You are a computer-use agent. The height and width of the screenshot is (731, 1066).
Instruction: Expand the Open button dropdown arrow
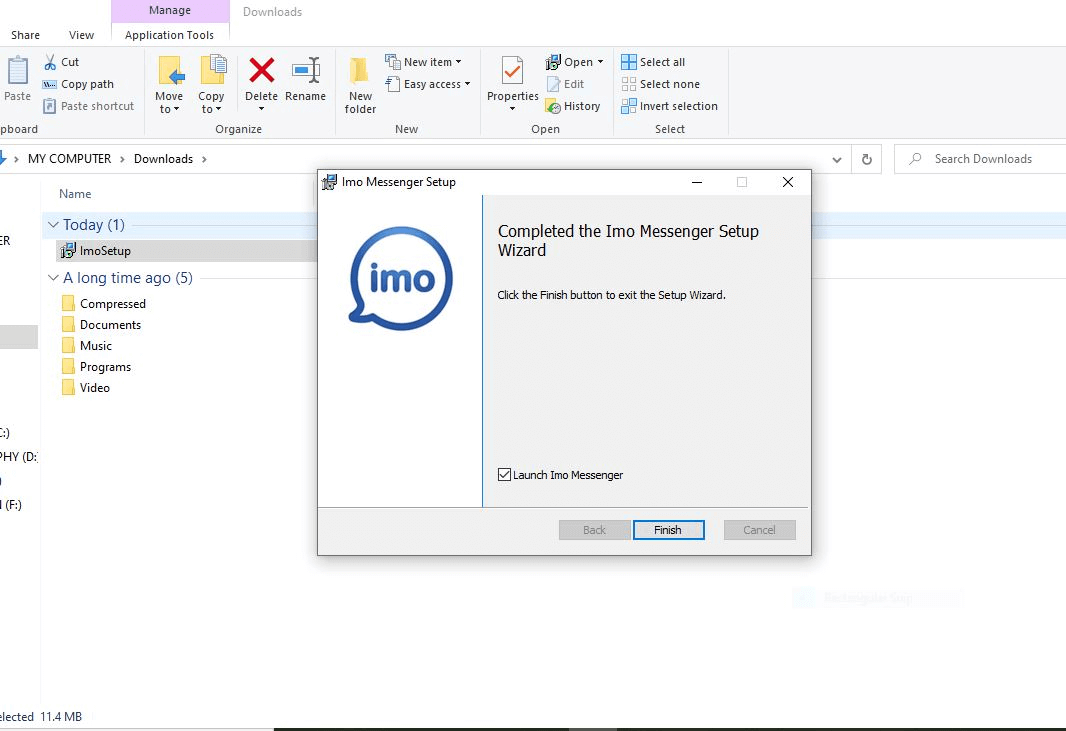click(600, 62)
